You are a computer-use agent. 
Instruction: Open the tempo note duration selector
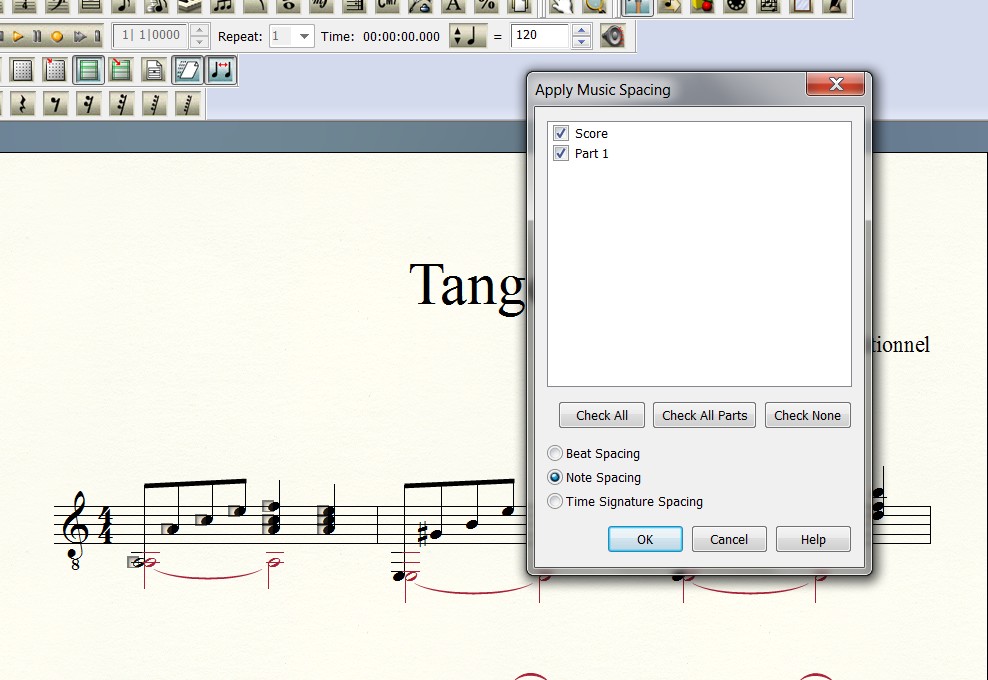[465, 37]
